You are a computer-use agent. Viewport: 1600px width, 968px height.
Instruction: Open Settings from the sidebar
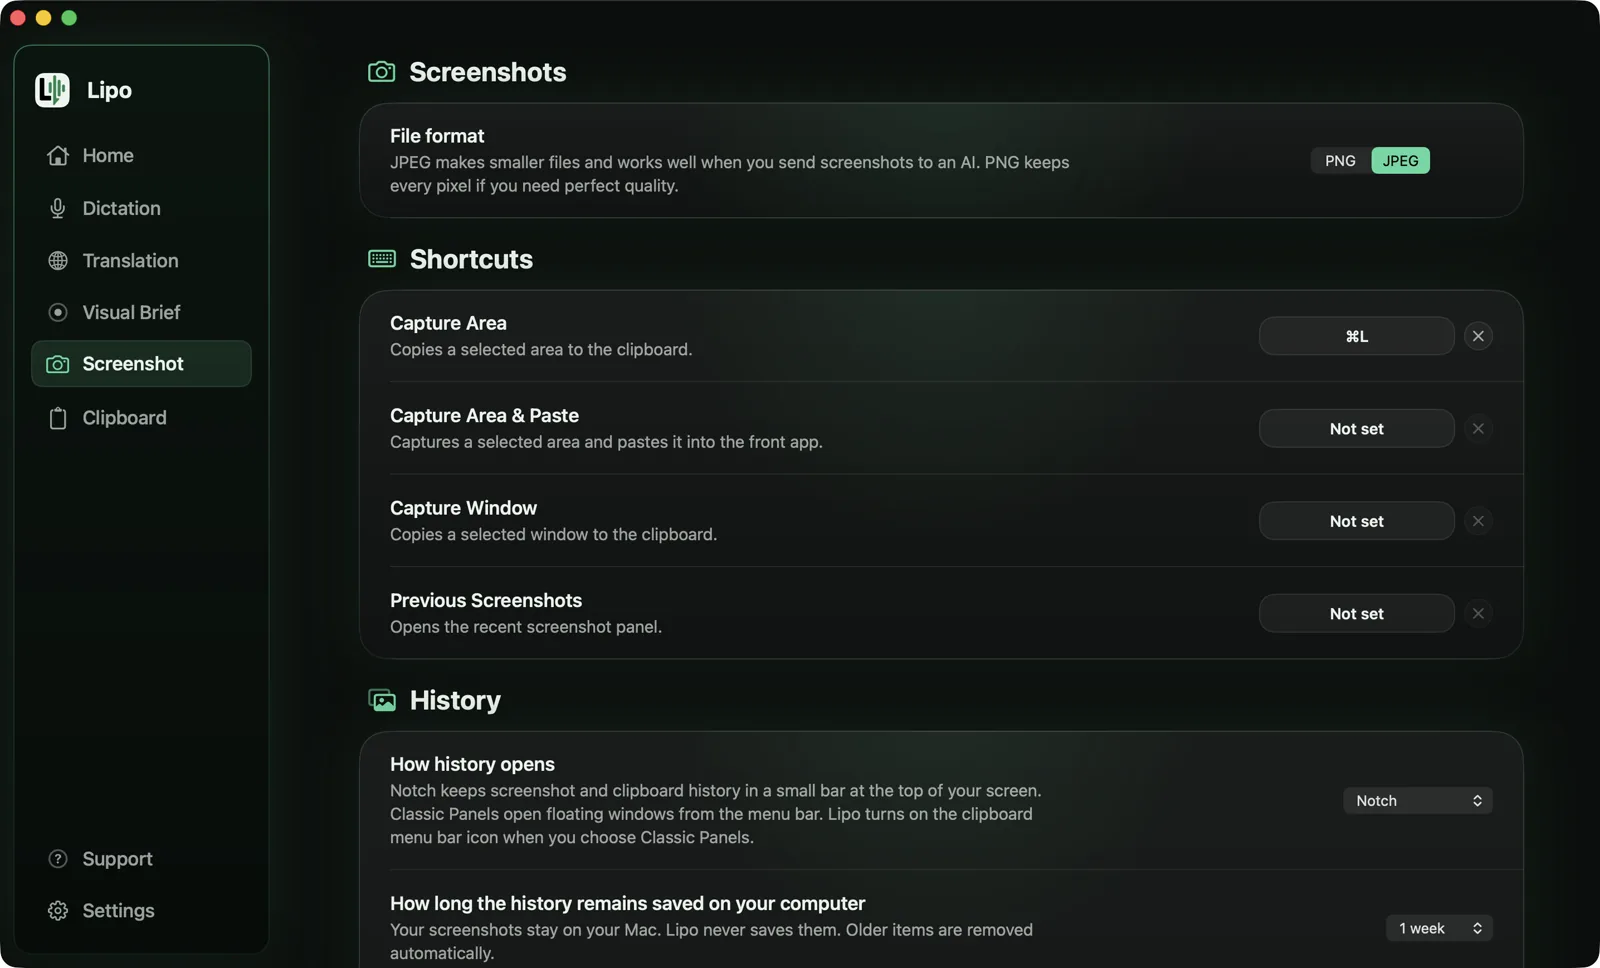click(141, 911)
